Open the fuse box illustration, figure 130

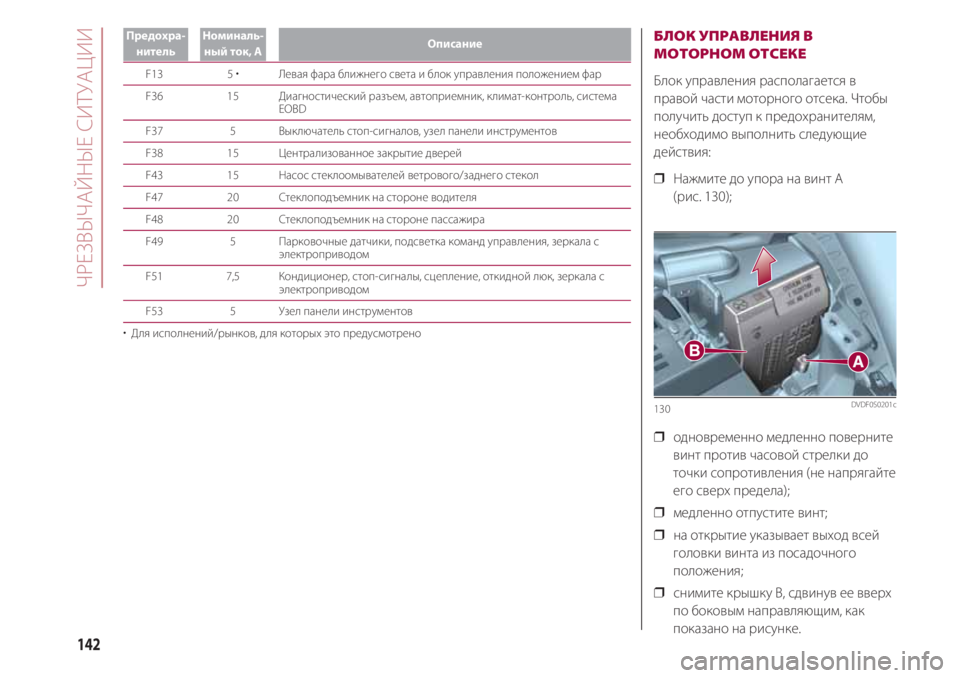coord(774,314)
